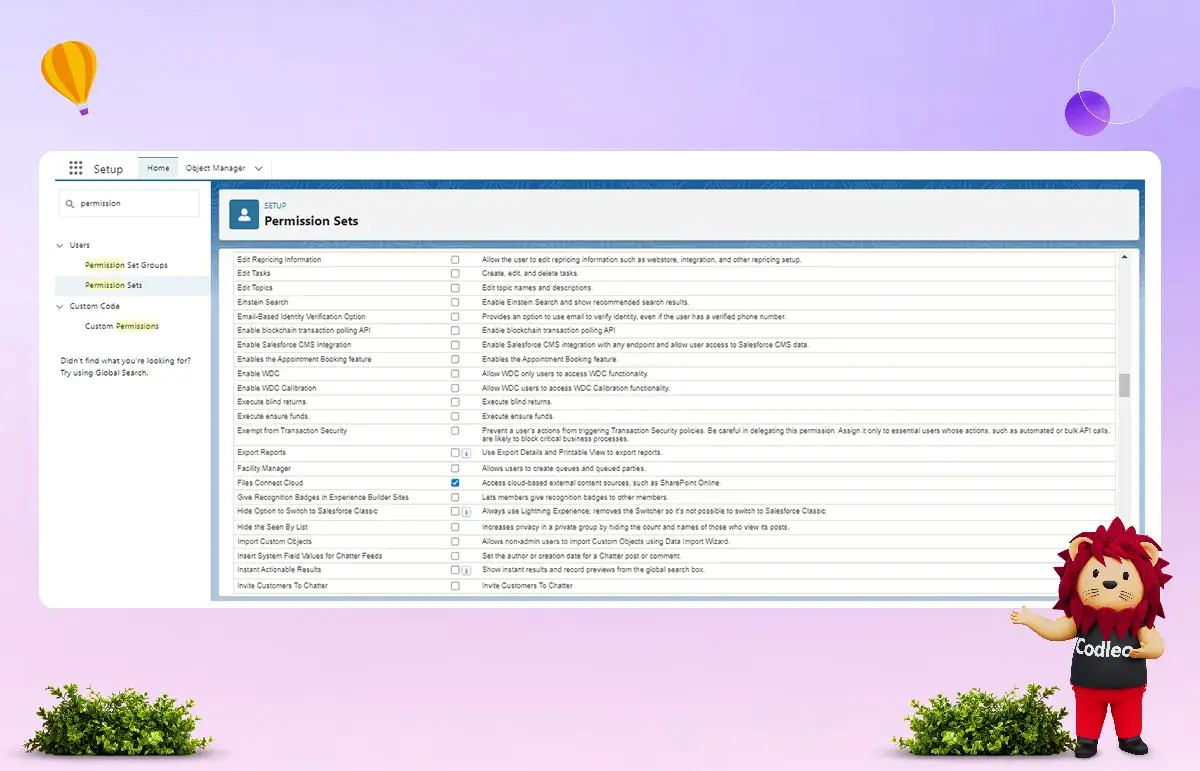Check the Edit Tasks permission
1200x771 pixels.
pos(455,273)
